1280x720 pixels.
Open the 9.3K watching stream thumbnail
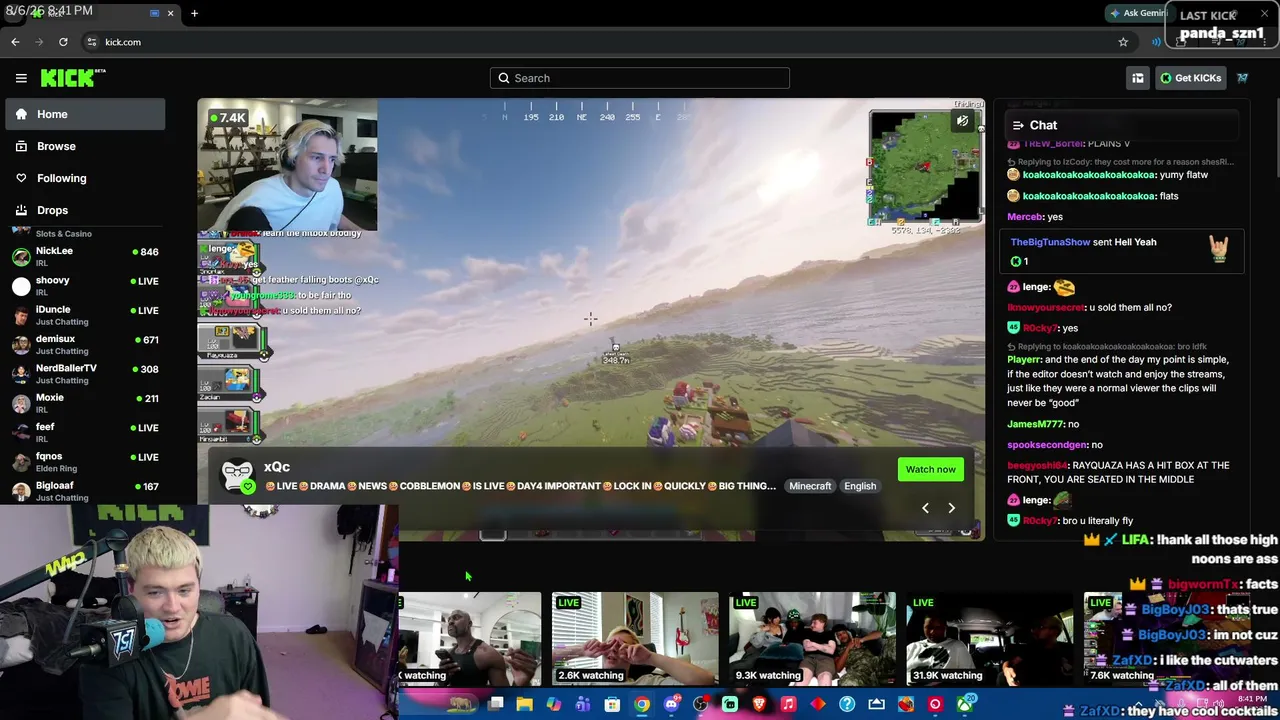812,639
